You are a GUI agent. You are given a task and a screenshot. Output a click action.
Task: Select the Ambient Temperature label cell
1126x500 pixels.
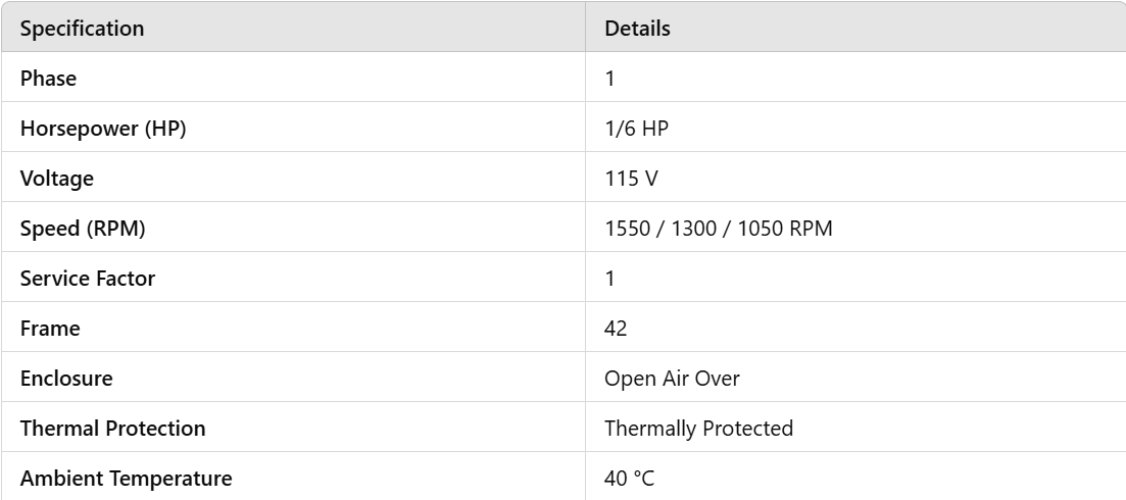tap(126, 478)
